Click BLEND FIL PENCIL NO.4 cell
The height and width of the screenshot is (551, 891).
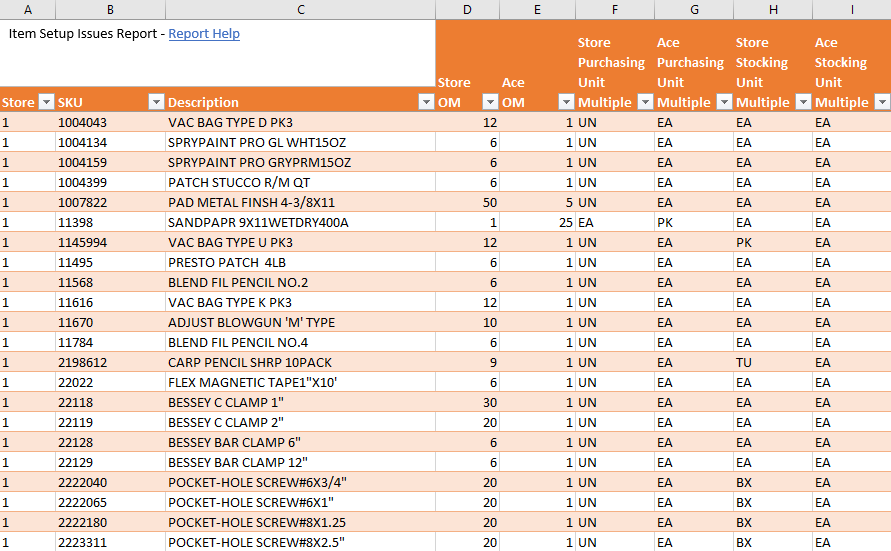[x=301, y=342]
